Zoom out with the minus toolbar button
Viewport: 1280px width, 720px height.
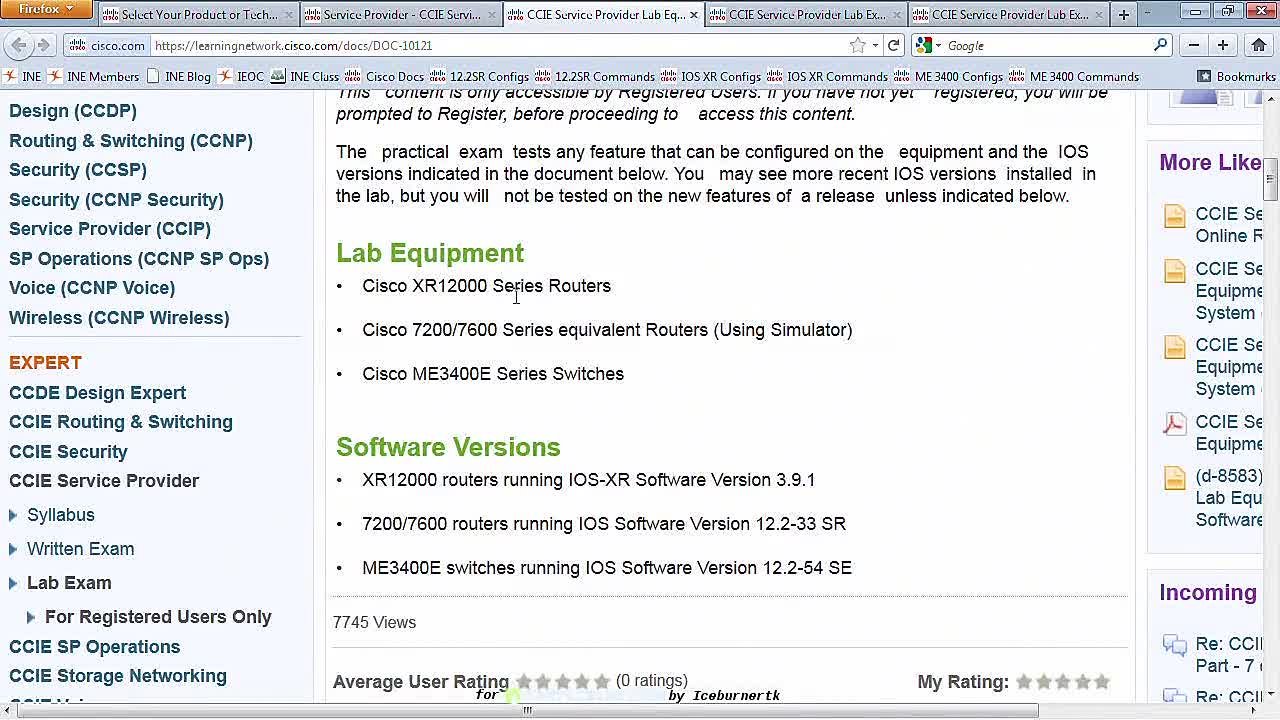pos(1193,45)
